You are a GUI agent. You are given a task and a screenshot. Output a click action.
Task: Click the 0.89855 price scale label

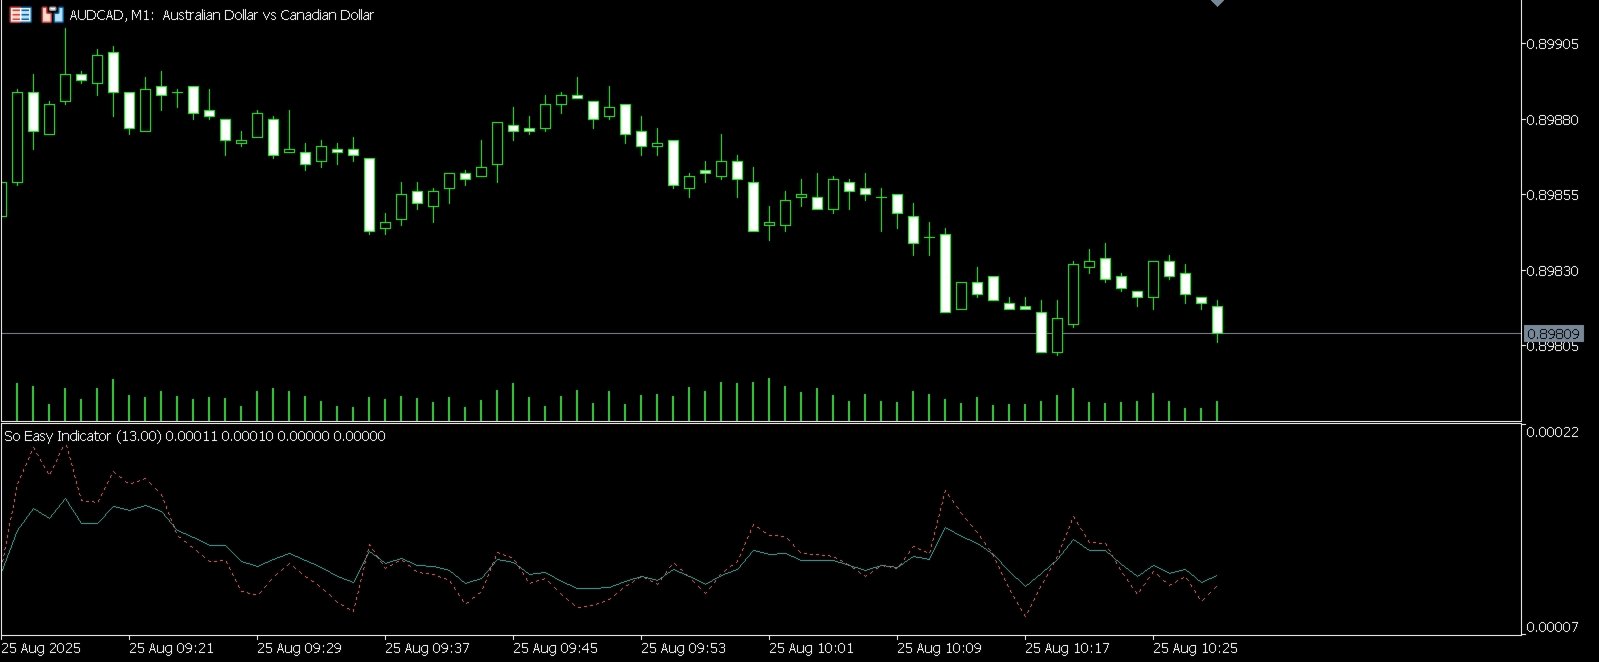coord(1551,195)
